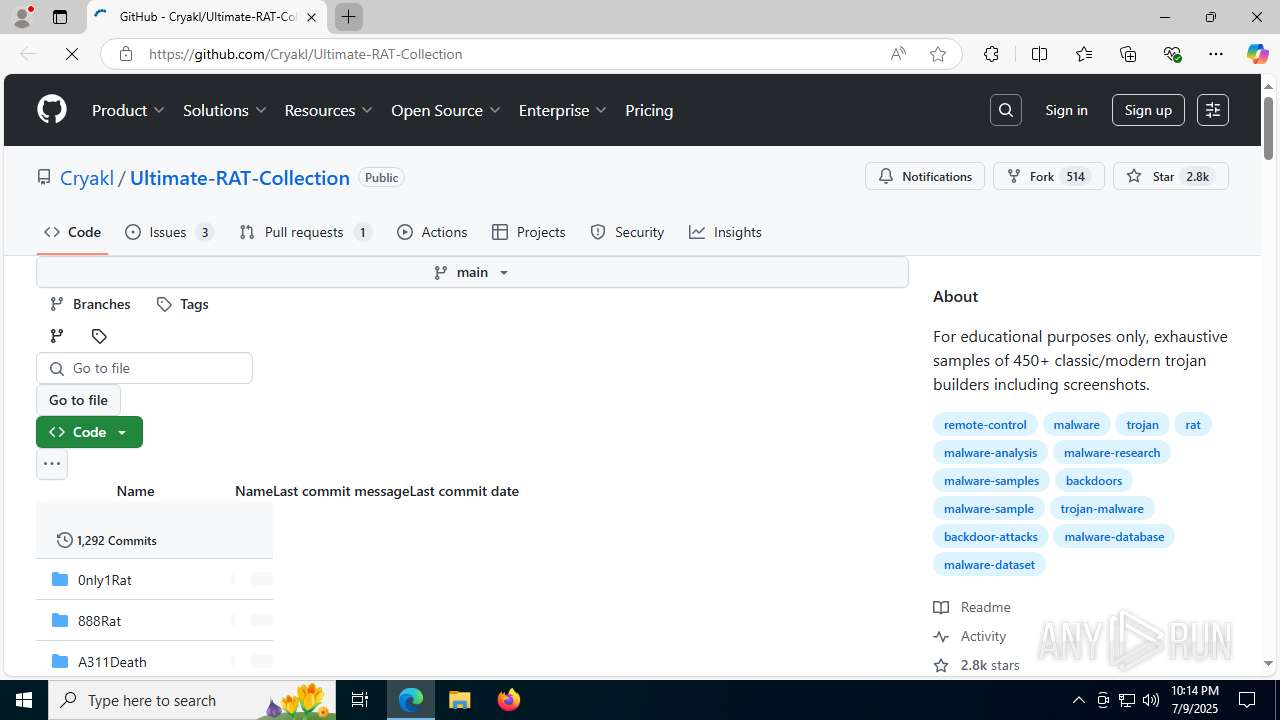The image size is (1280, 720).
Task: Click the branches icon below Branches link
Action: click(x=57, y=336)
